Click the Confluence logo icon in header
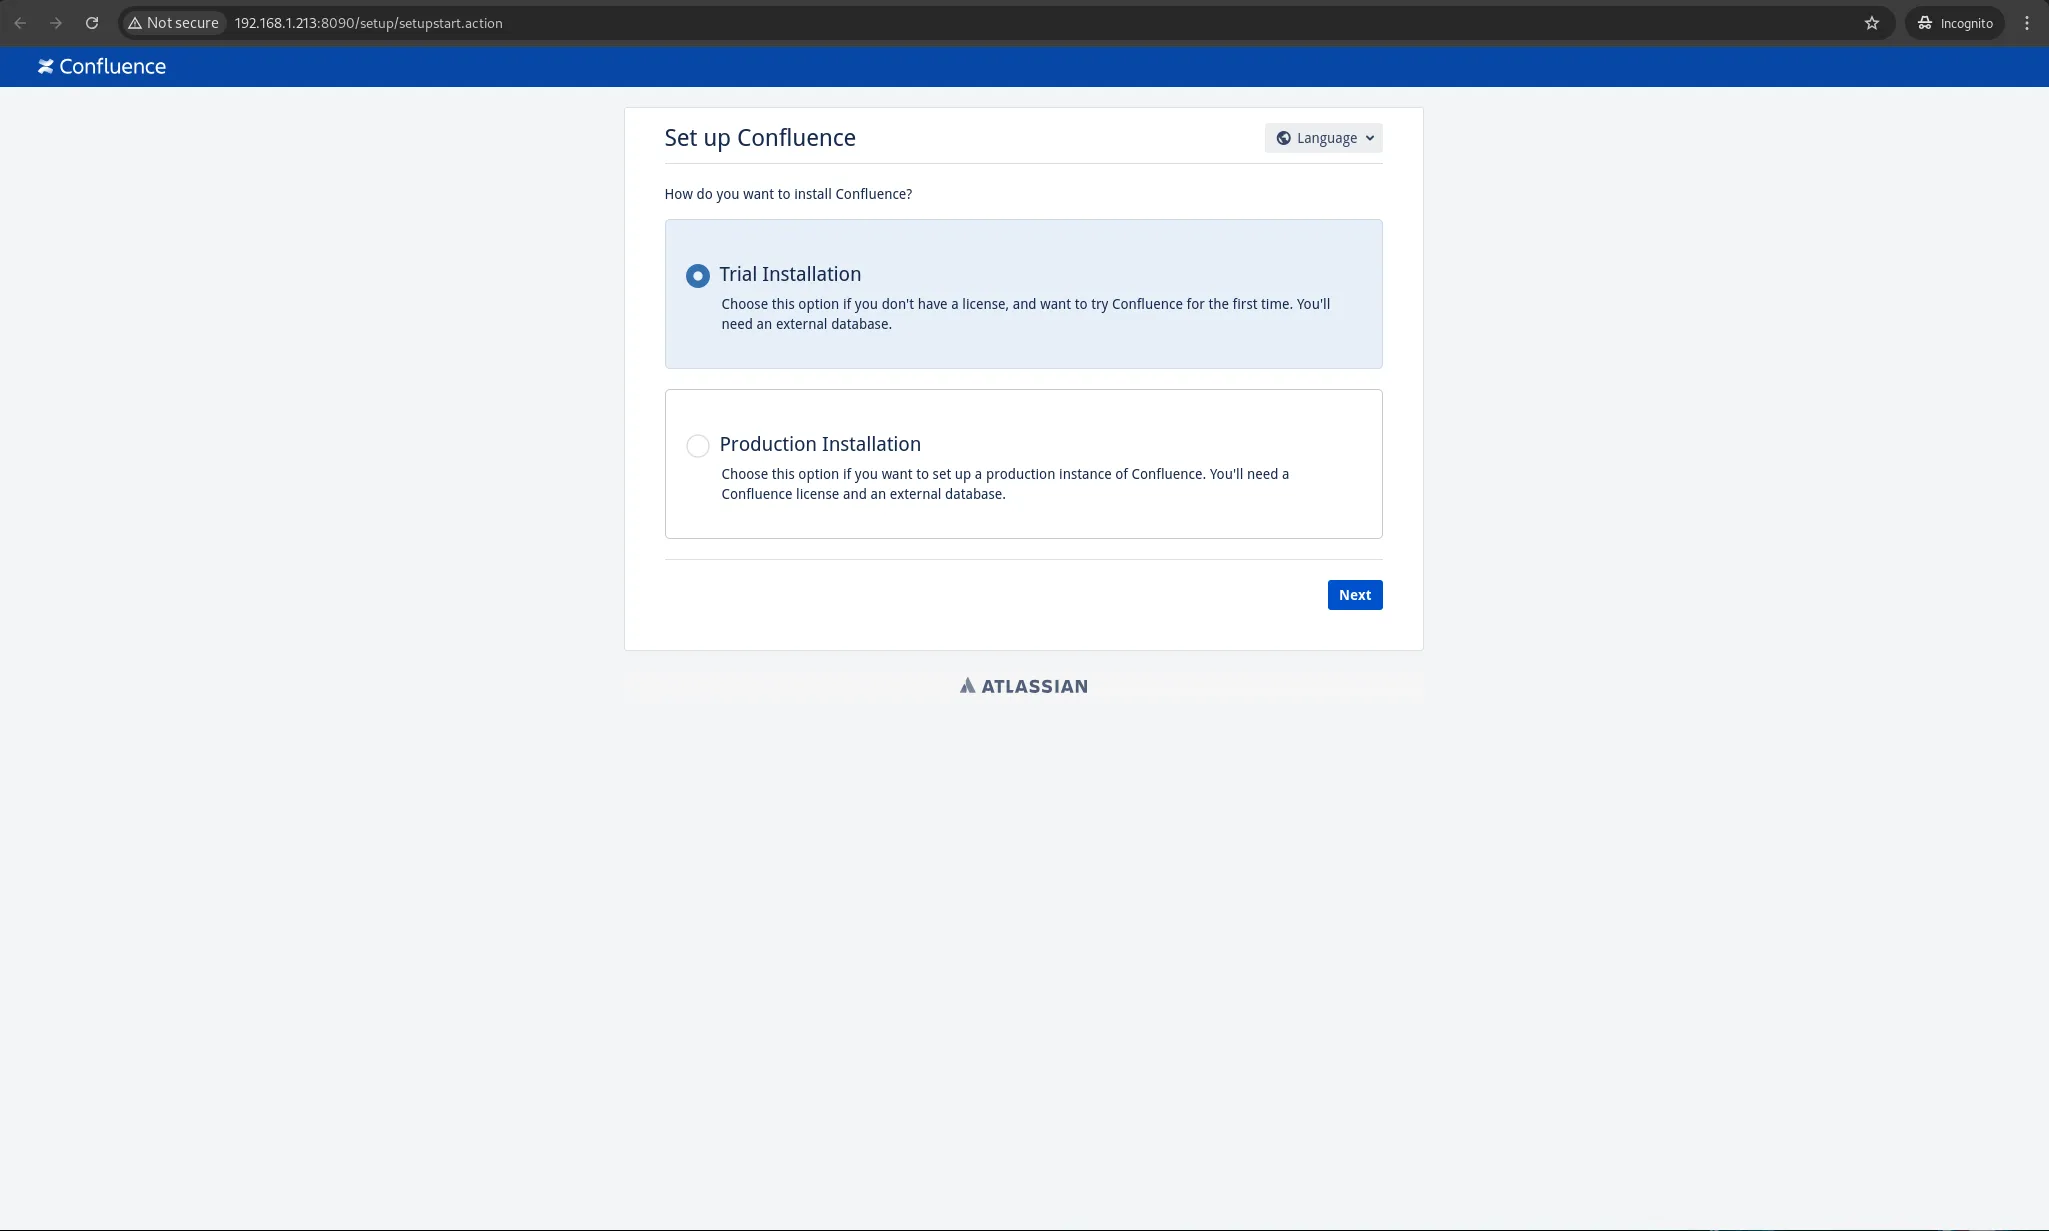The height and width of the screenshot is (1231, 2049). (45, 67)
